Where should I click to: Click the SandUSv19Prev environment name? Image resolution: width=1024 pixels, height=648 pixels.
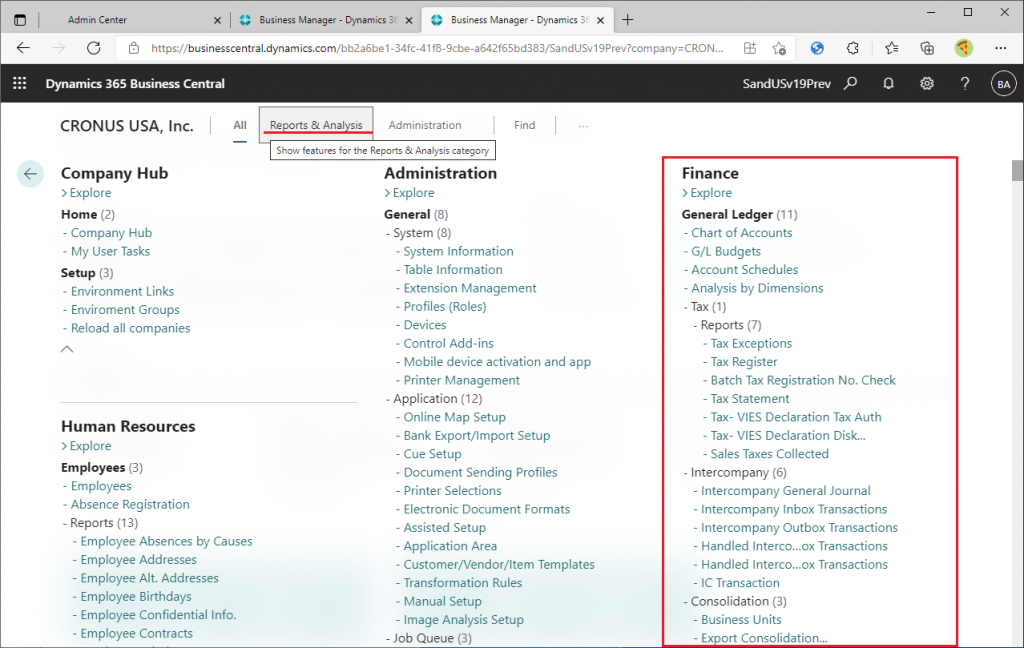pos(786,84)
